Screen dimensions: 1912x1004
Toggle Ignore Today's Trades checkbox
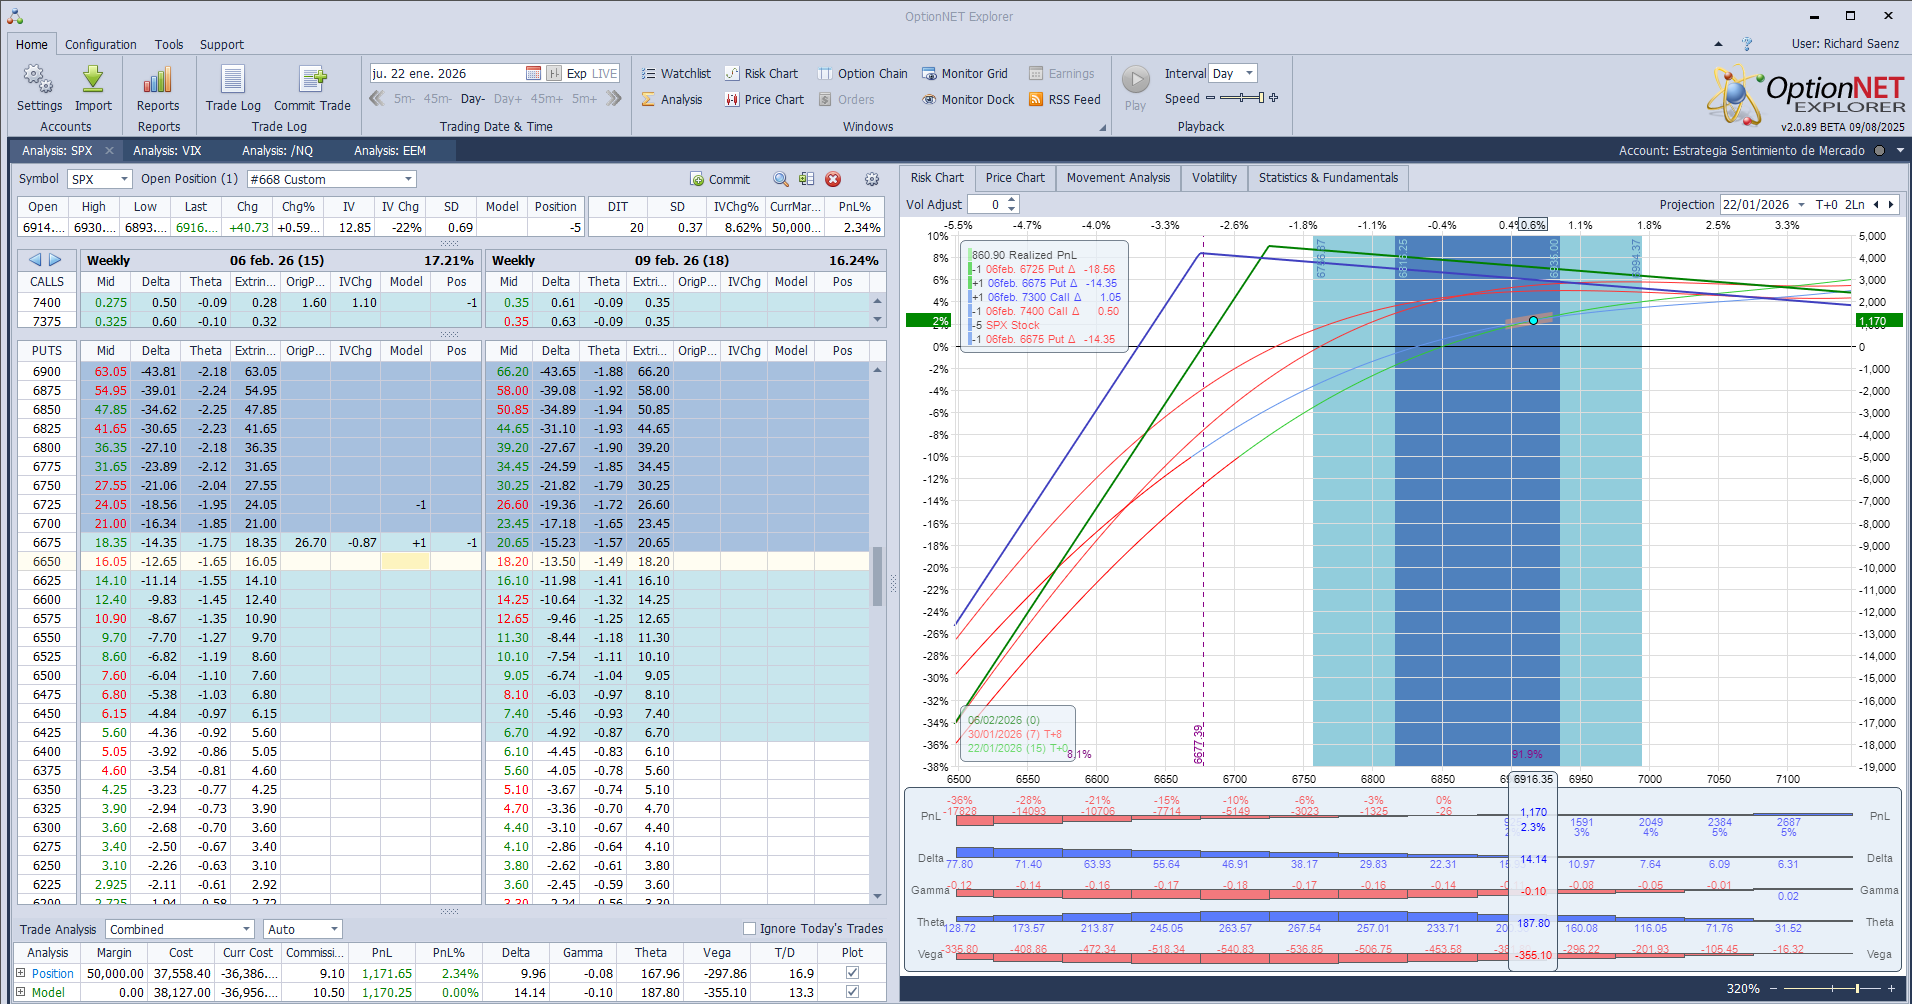[x=749, y=928]
